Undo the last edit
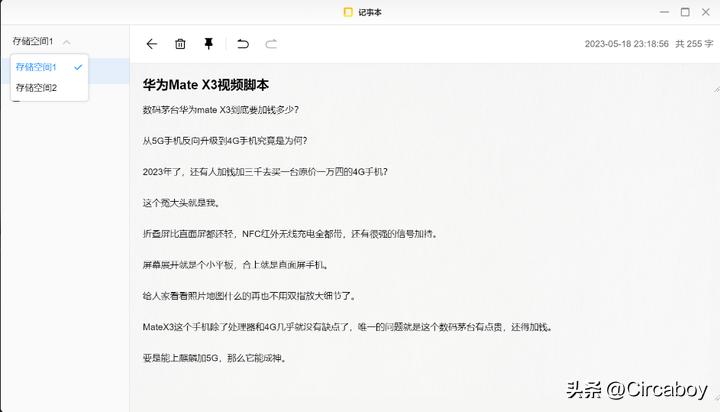 (x=243, y=44)
